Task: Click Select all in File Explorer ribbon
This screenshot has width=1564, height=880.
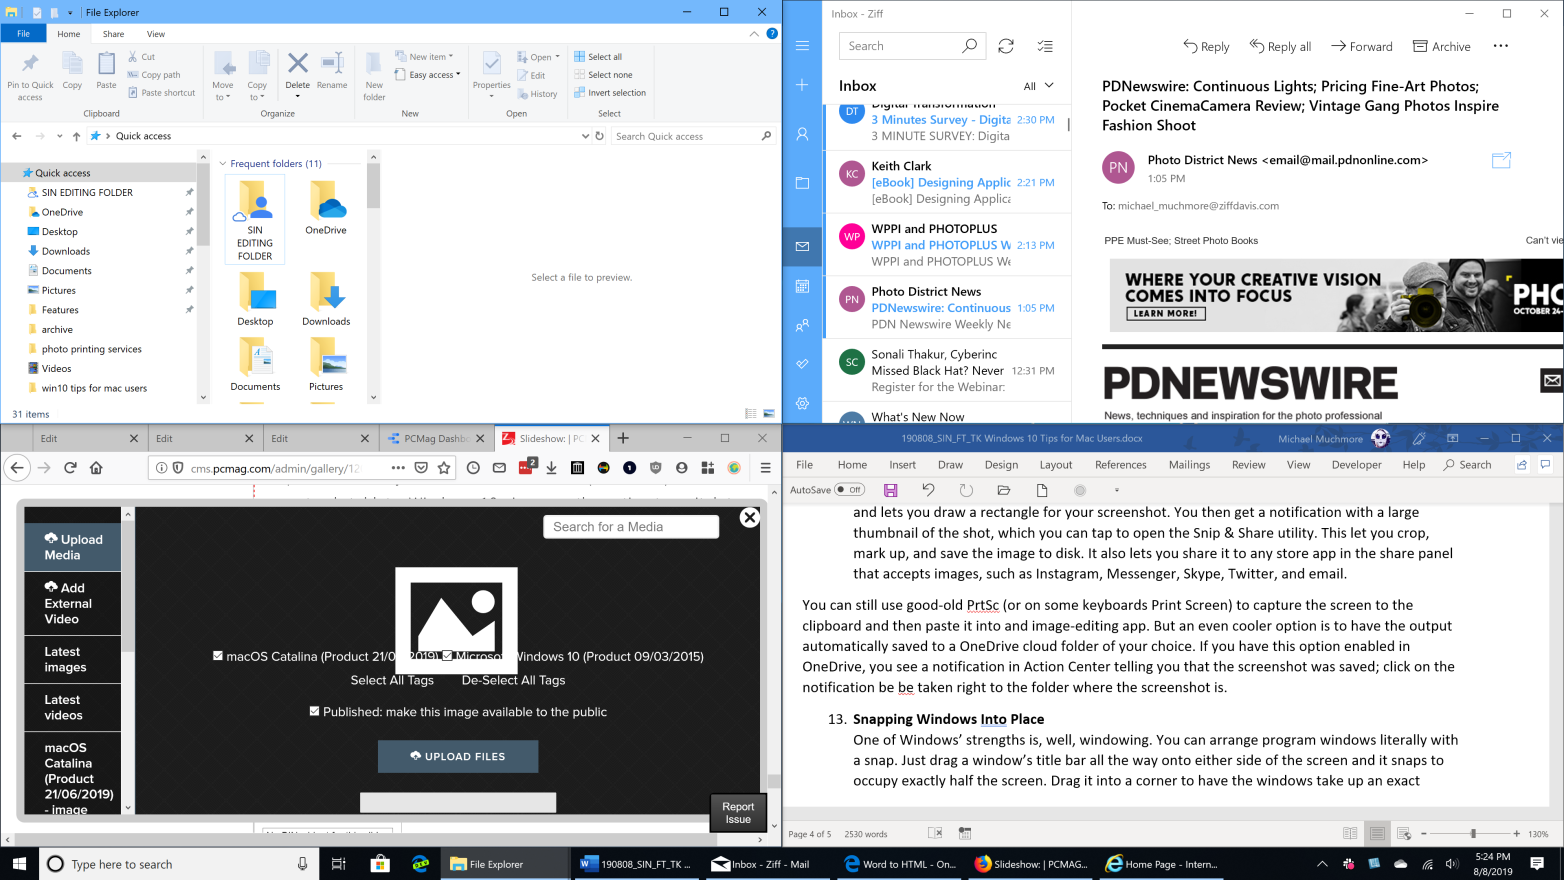Action: pos(598,57)
